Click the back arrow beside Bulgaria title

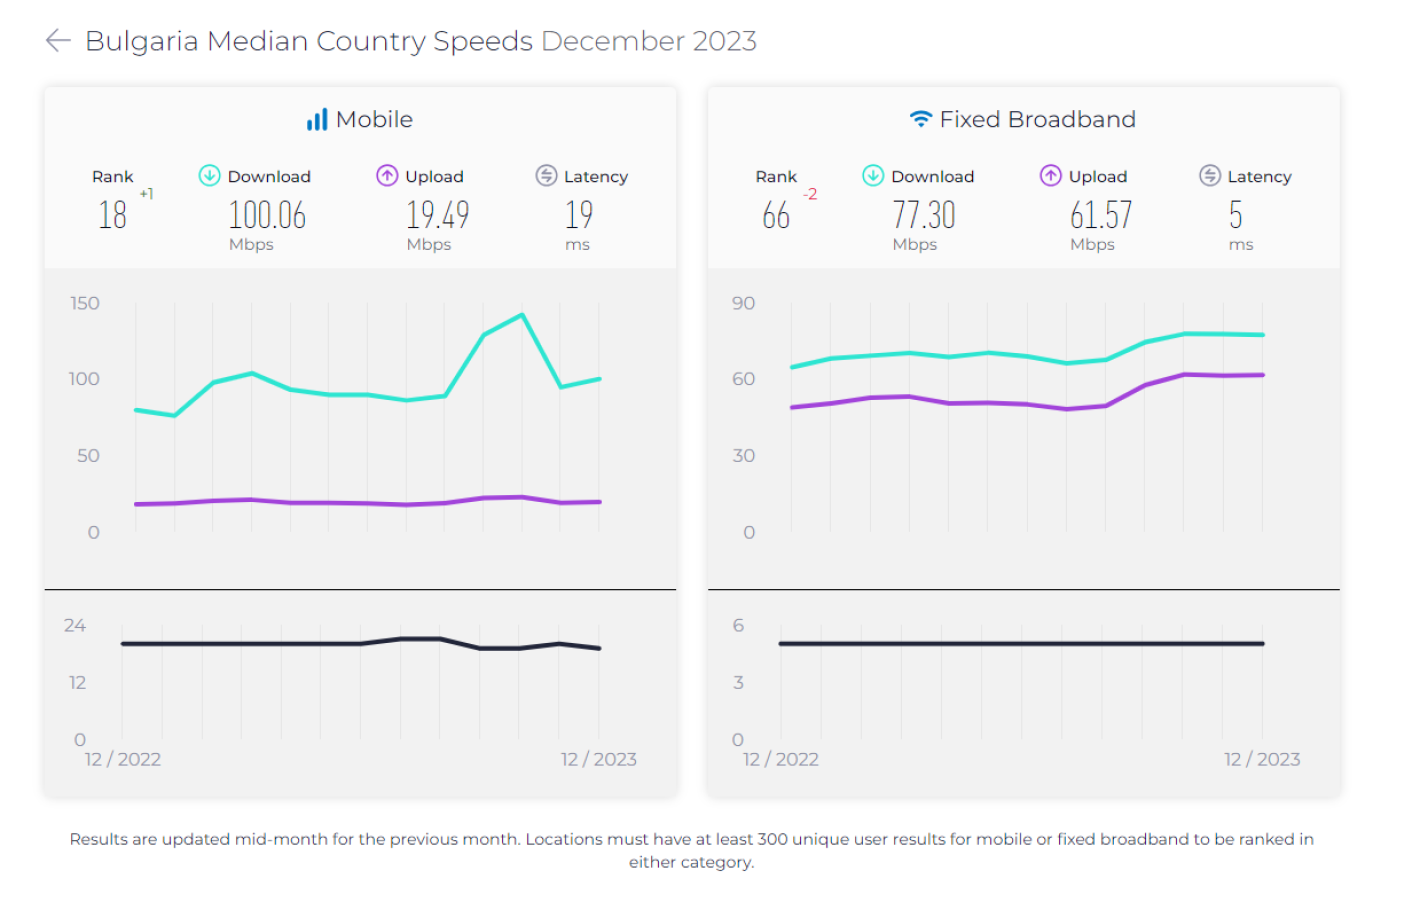[58, 40]
